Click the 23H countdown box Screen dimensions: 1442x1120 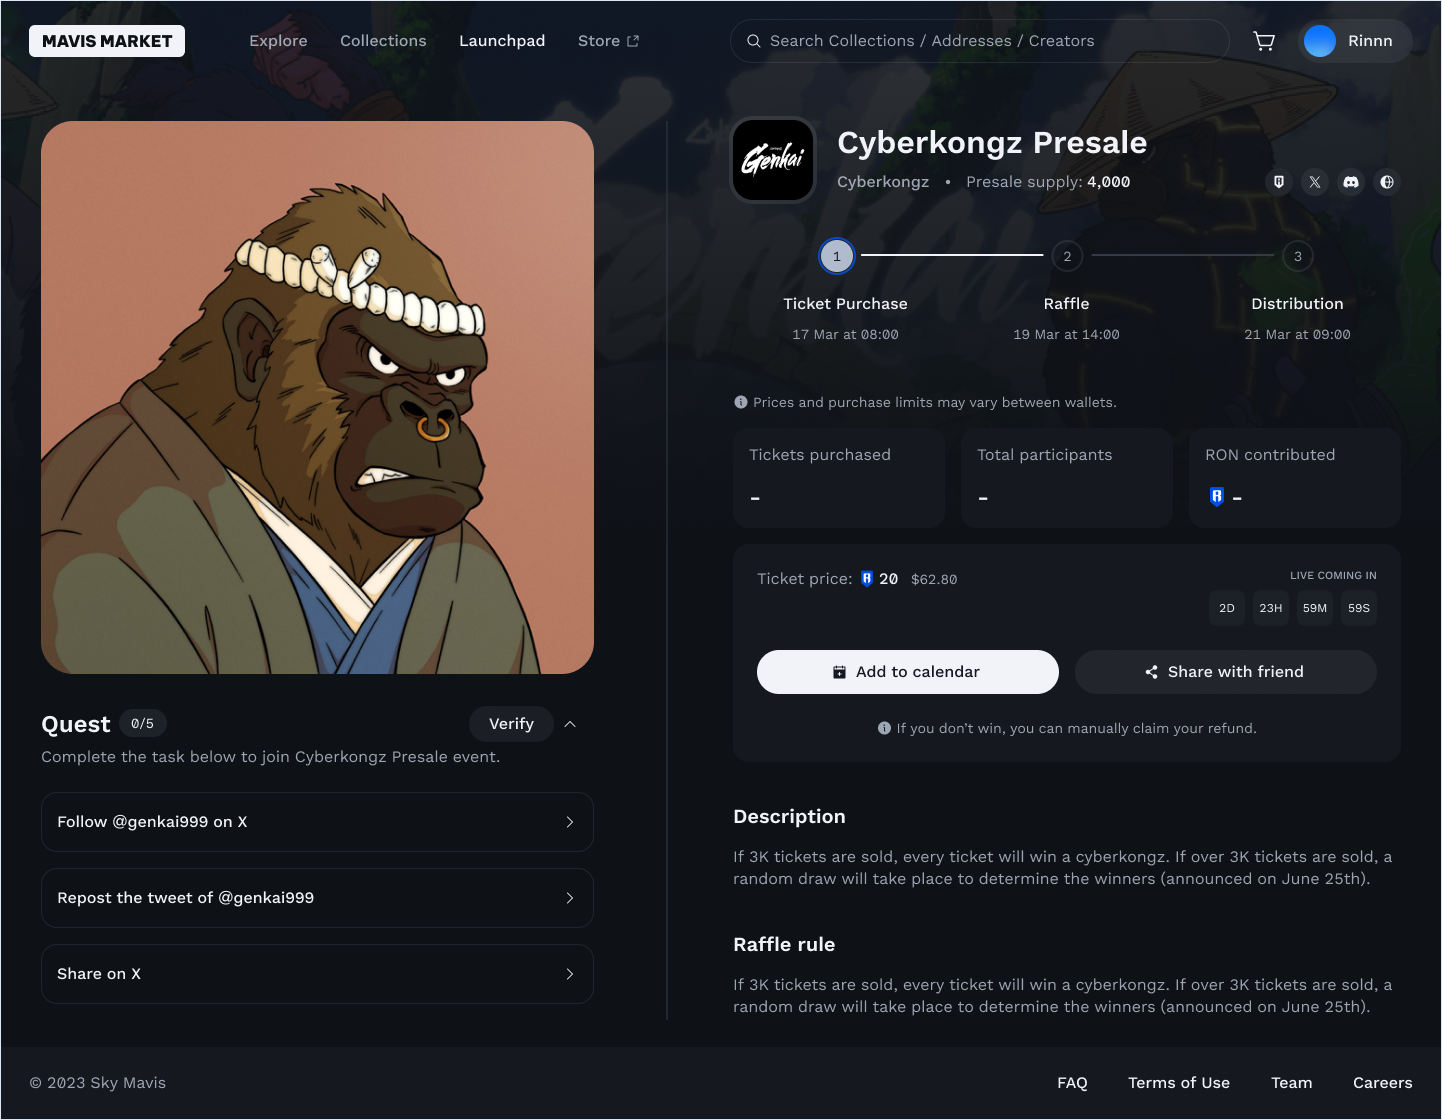tap(1271, 608)
